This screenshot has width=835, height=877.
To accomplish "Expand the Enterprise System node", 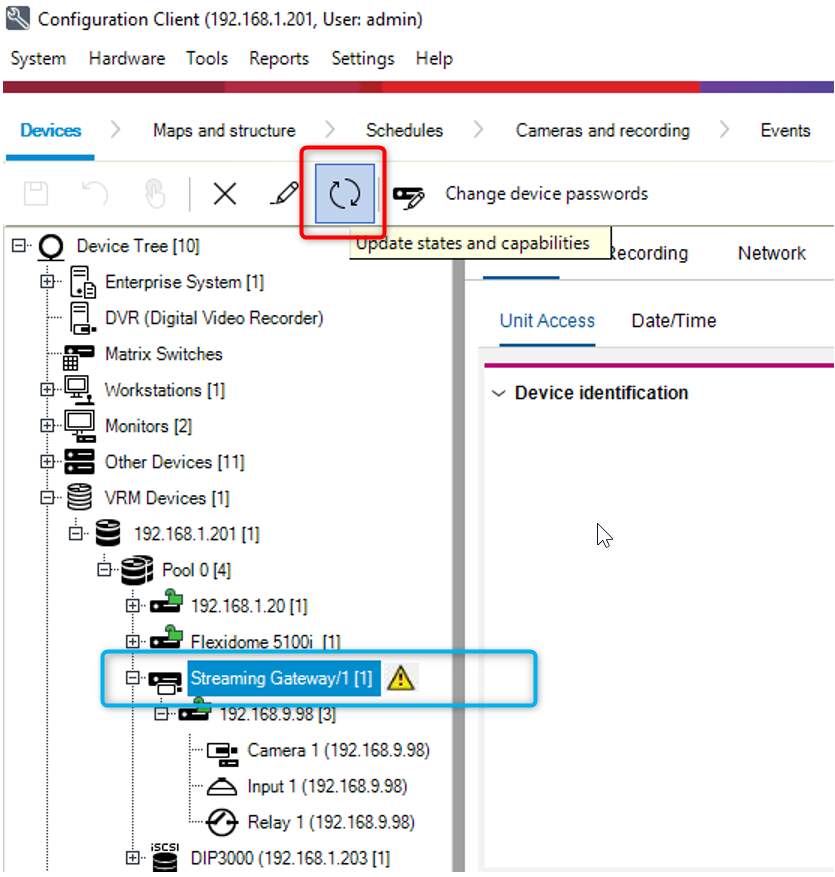I will click(47, 282).
